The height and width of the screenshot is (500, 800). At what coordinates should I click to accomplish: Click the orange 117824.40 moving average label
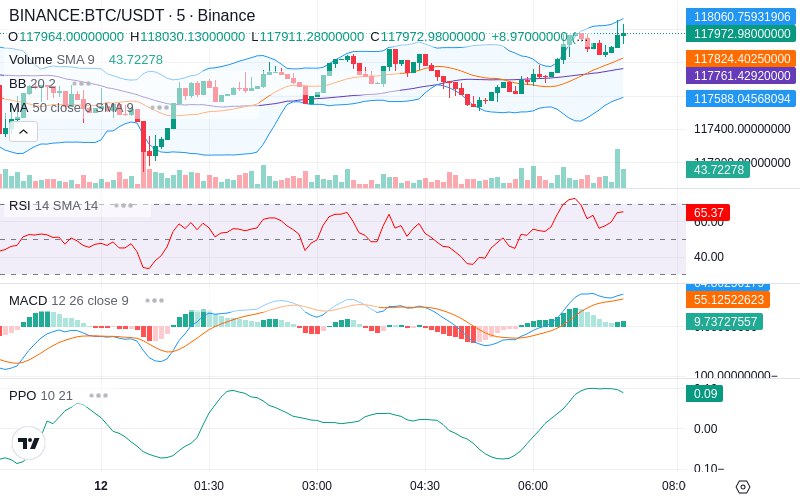click(x=741, y=59)
